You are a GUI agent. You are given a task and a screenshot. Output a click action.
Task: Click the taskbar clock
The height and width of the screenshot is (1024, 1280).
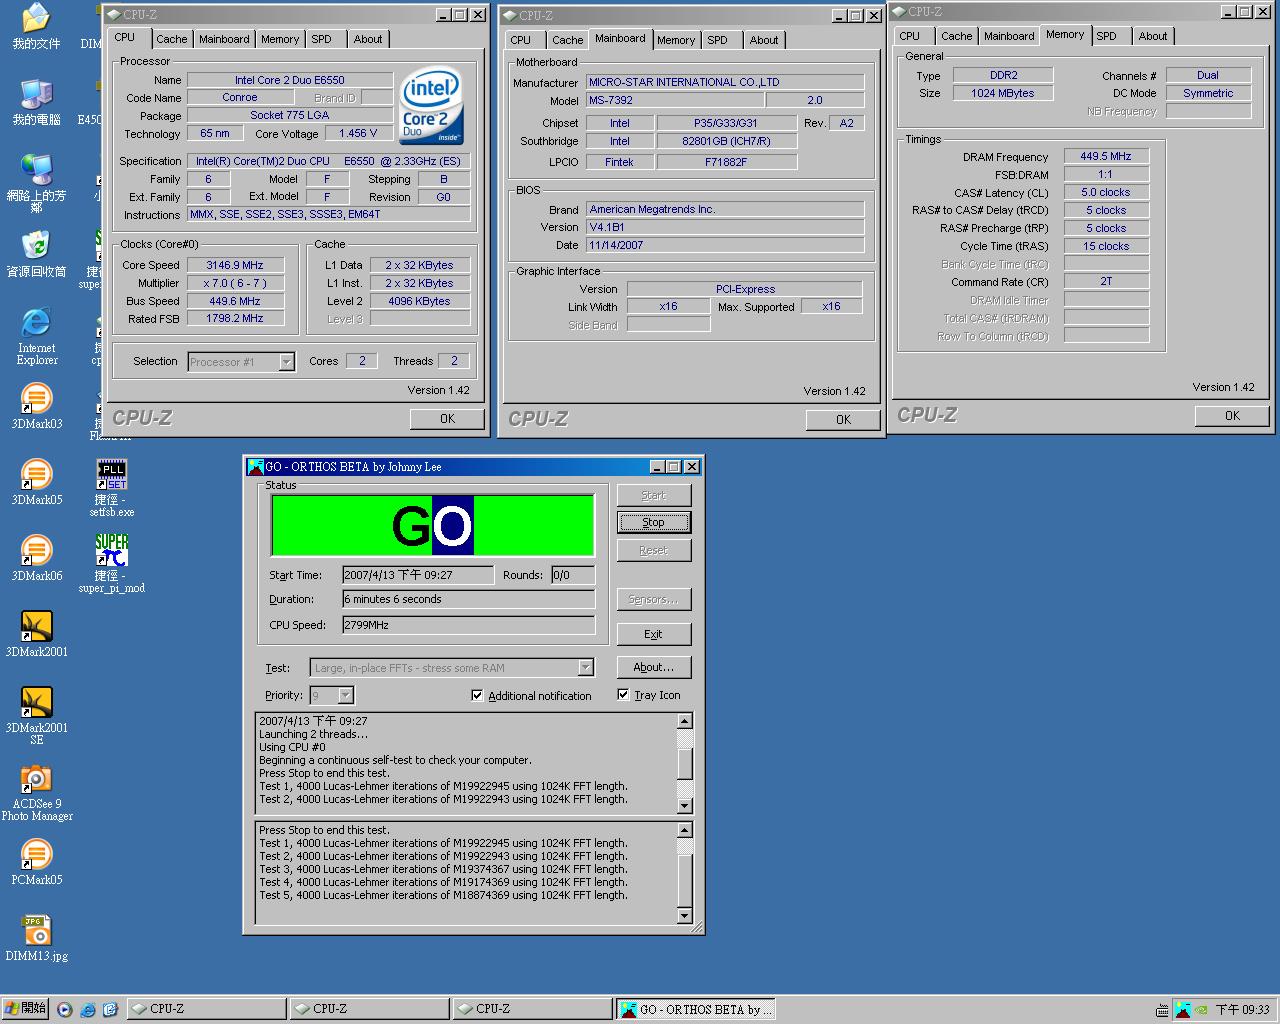click(1242, 1010)
